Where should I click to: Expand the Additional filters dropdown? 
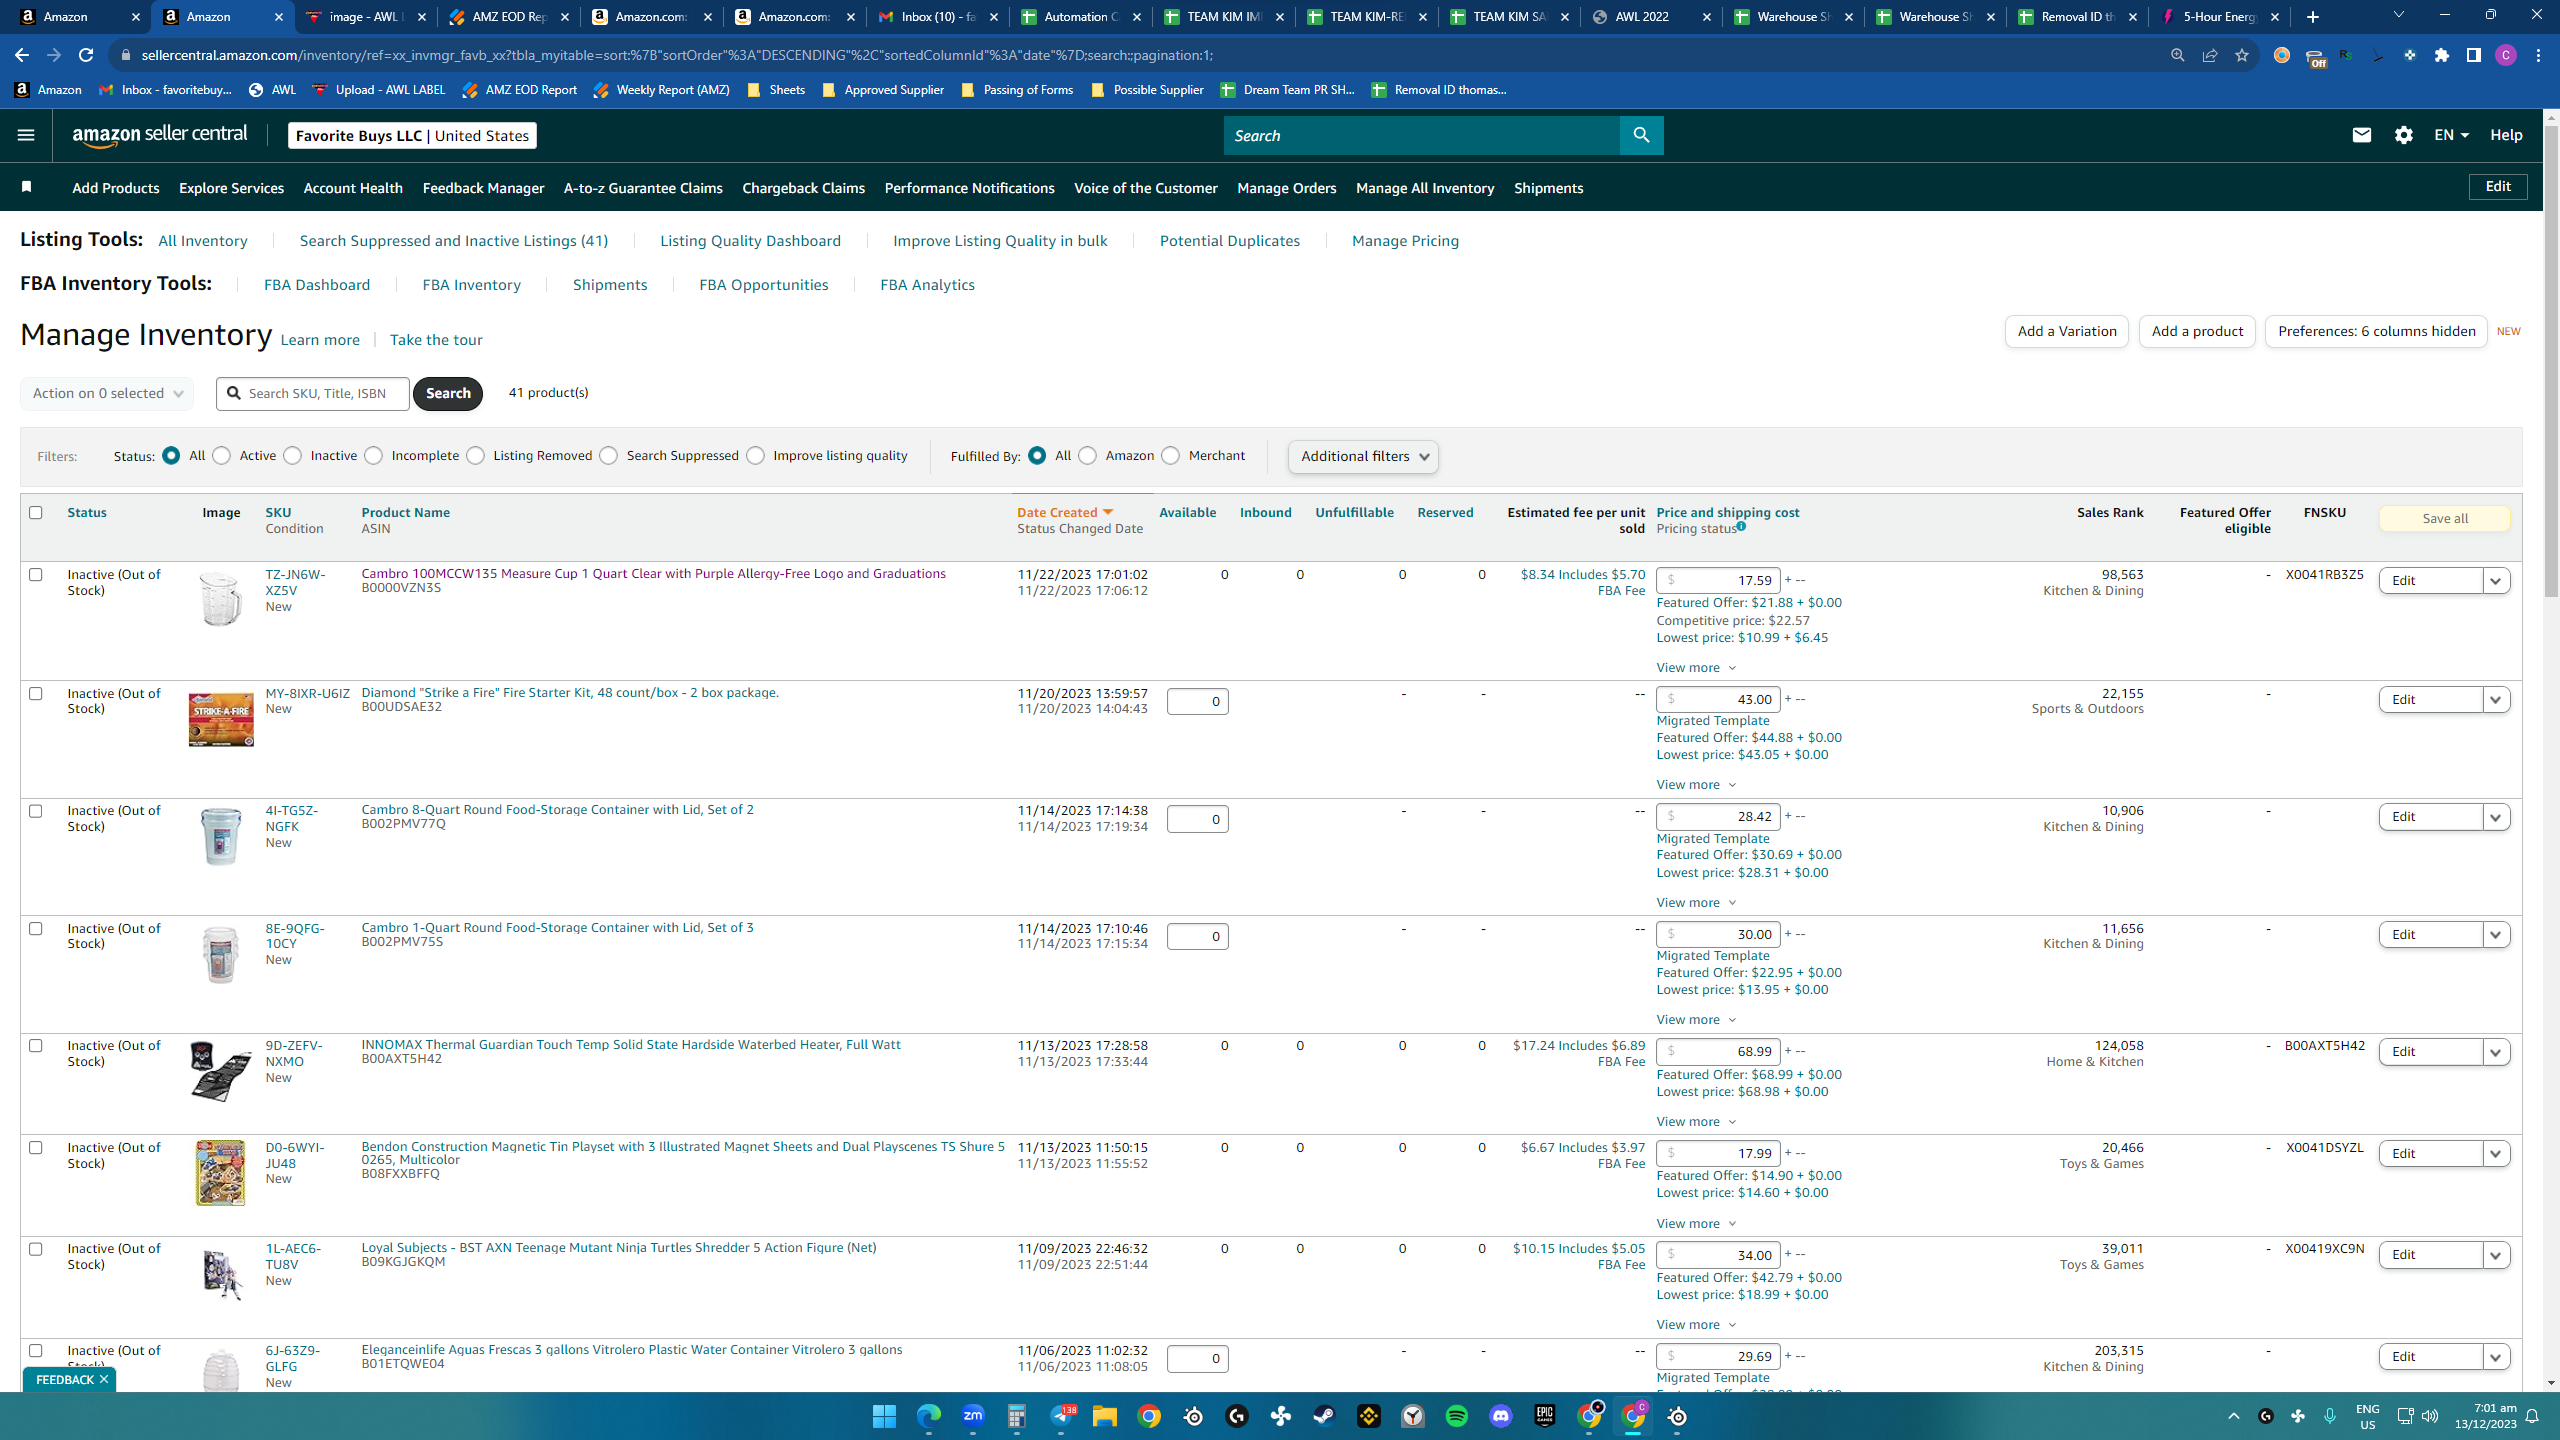pyautogui.click(x=1363, y=456)
